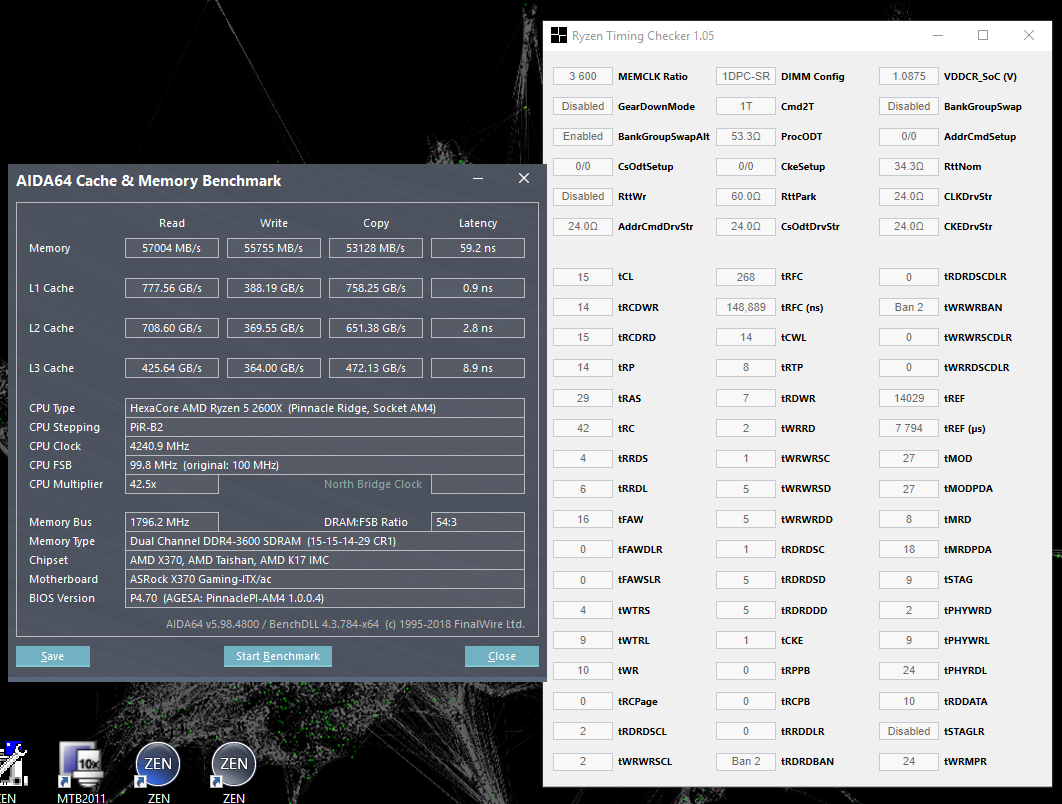The width and height of the screenshot is (1062, 804).
Task: Click the tWRWRBAN value Ban 2
Action: tap(908, 307)
